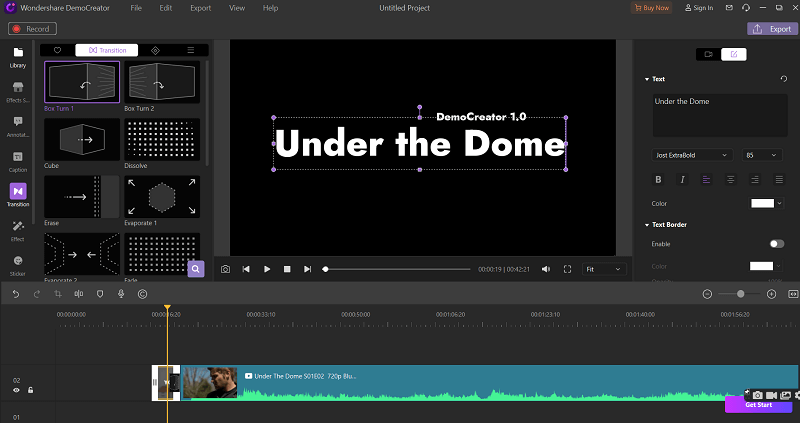This screenshot has width=800, height=423.
Task: Show favorites tab with heart icon
Action: click(58, 50)
